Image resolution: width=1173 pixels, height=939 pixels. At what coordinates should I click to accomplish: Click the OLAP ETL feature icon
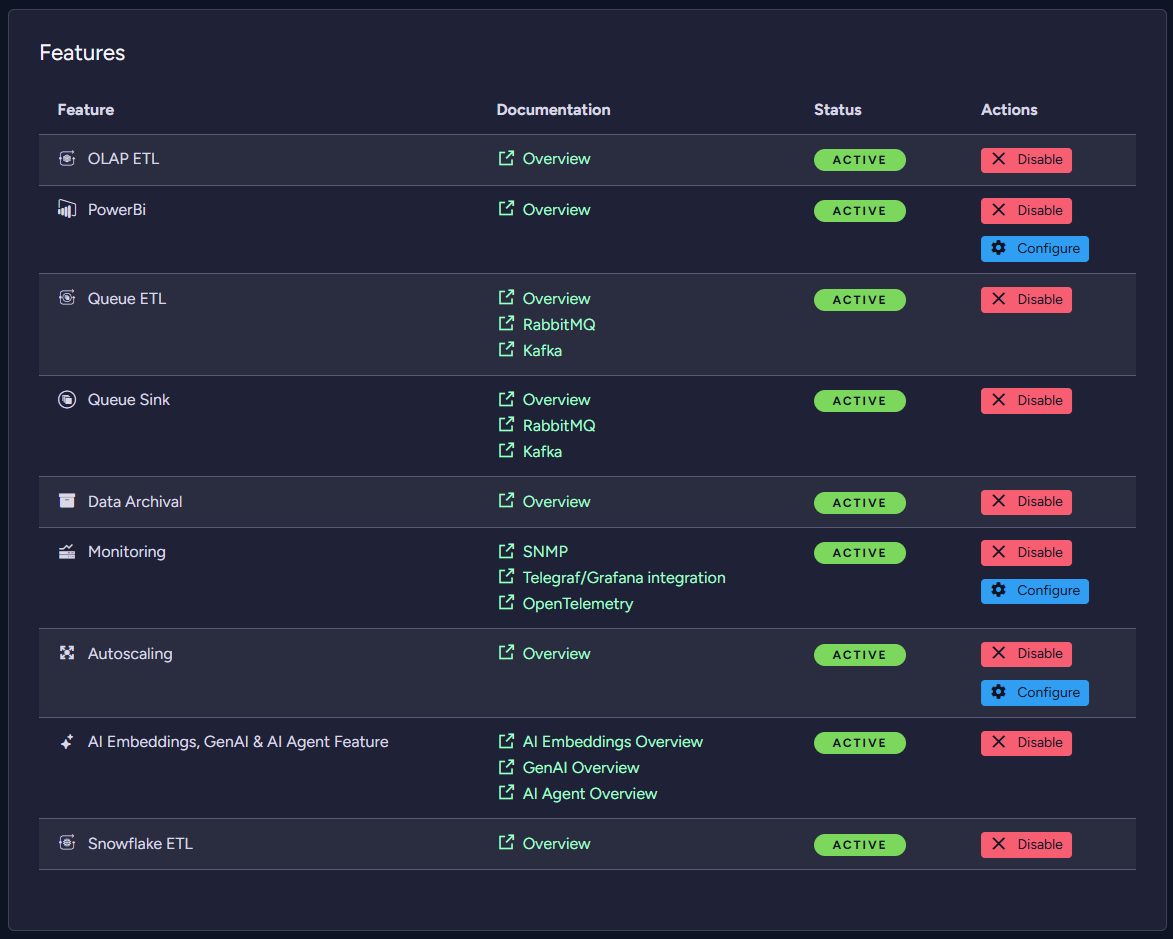67,158
